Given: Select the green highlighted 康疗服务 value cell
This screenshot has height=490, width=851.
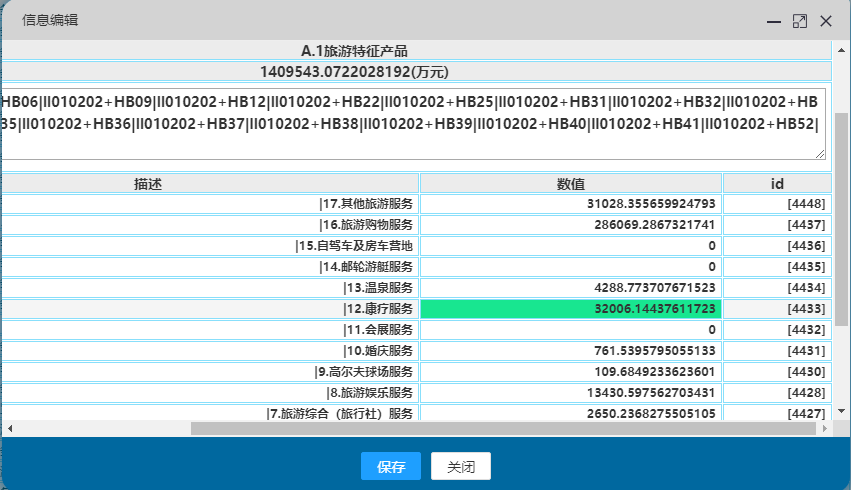Looking at the screenshot, I should (x=571, y=309).
